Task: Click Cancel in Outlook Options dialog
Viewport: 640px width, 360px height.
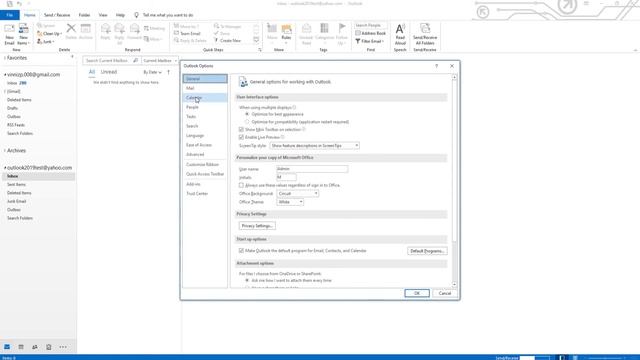Action: click(444, 293)
